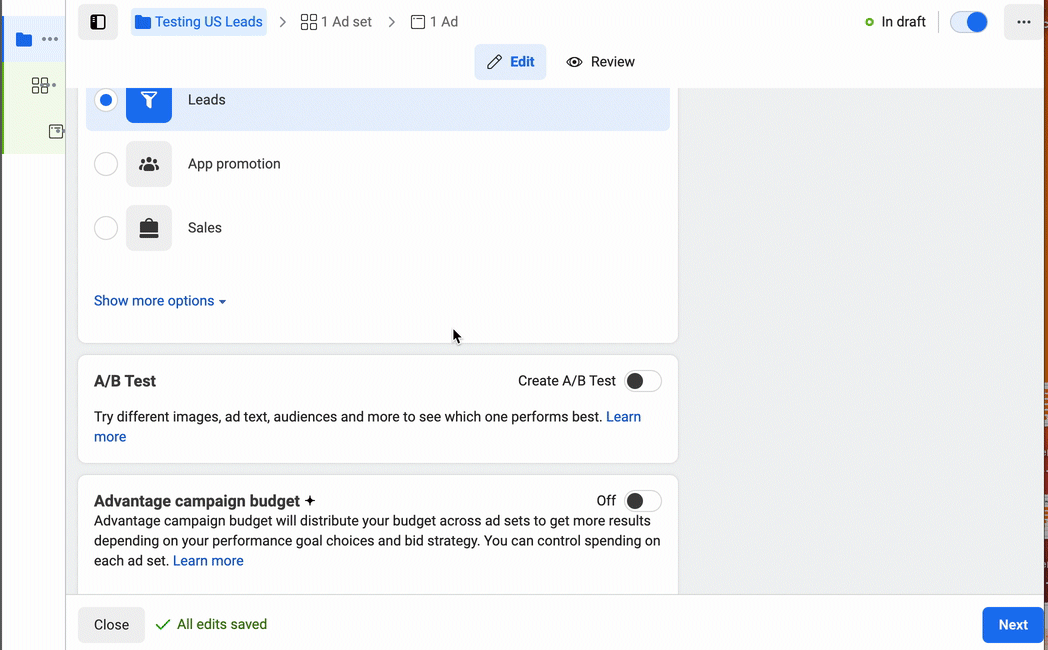
Task: Turn on Advantage campaign budget toggle
Action: (642, 501)
